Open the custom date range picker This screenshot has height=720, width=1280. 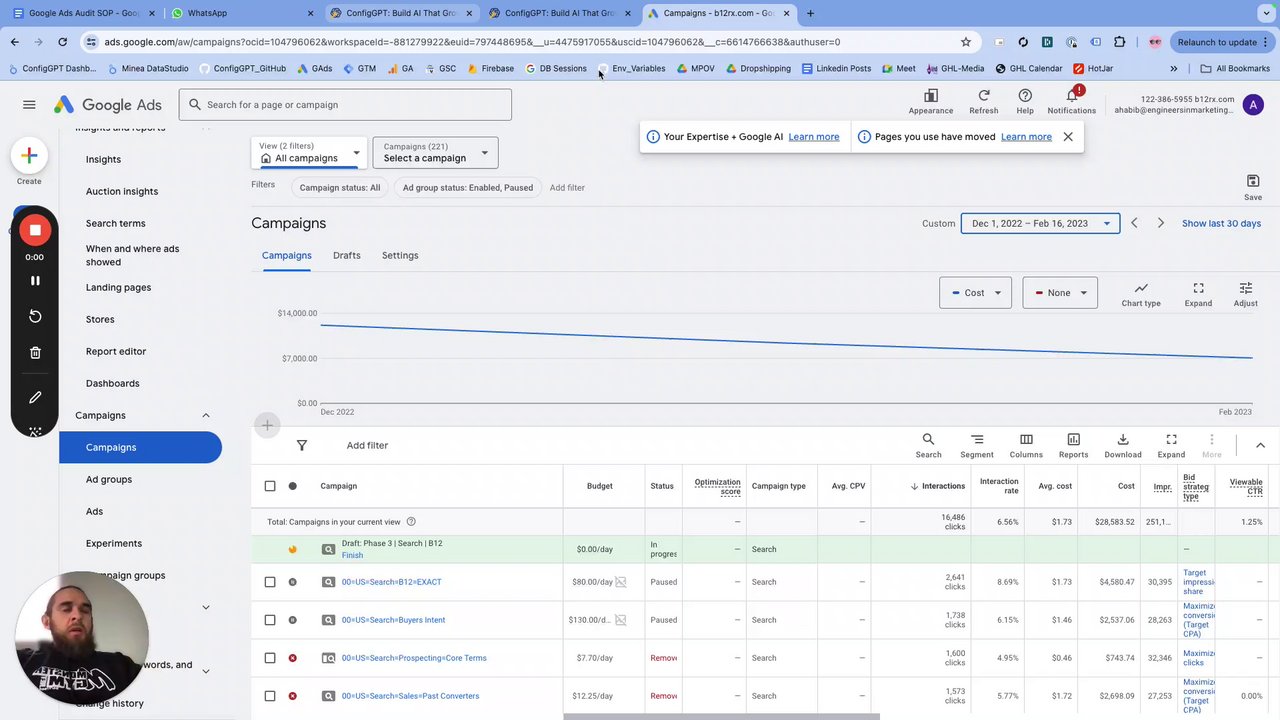coord(1040,223)
